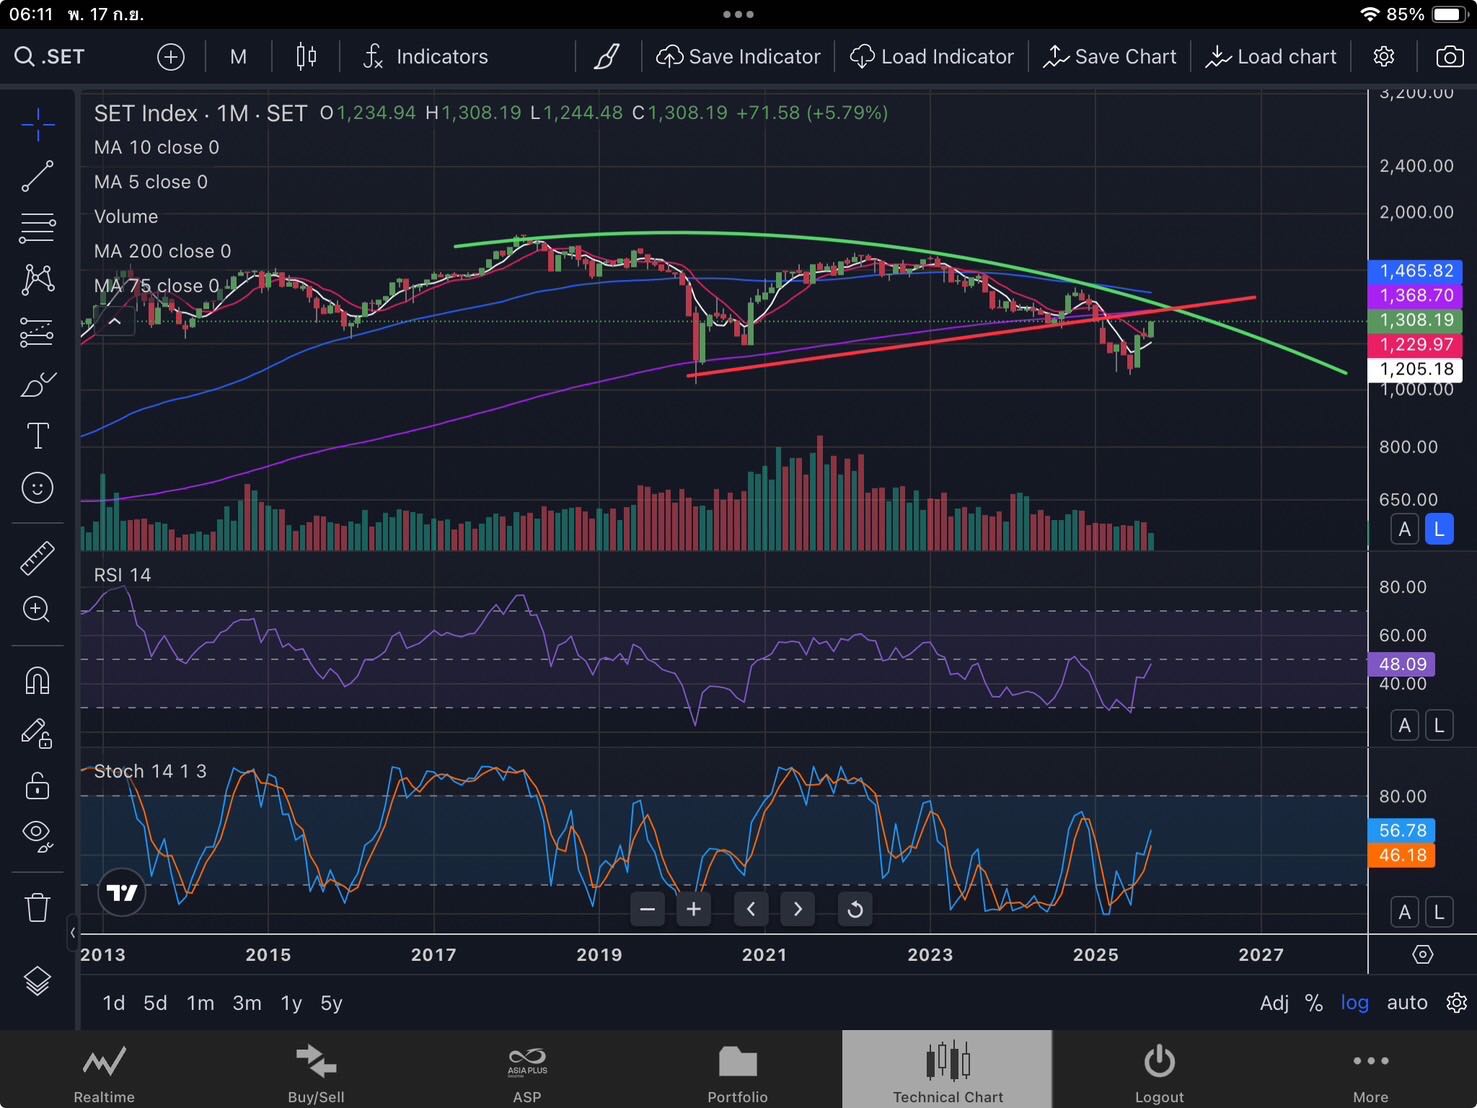Viewport: 1477px width, 1108px height.
Task: Open the Fibonacci retracement tools
Action: (37, 228)
